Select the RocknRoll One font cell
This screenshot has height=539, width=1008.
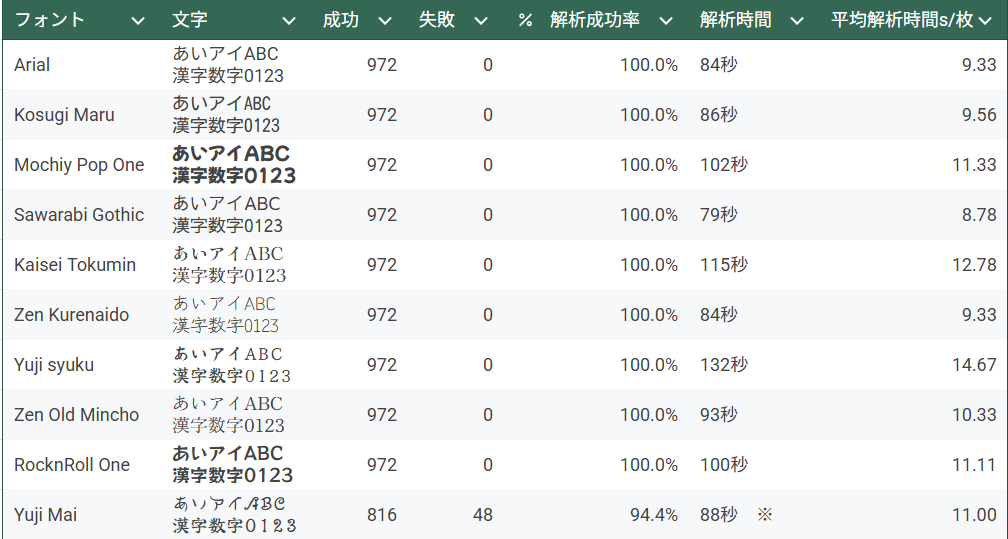(x=72, y=465)
